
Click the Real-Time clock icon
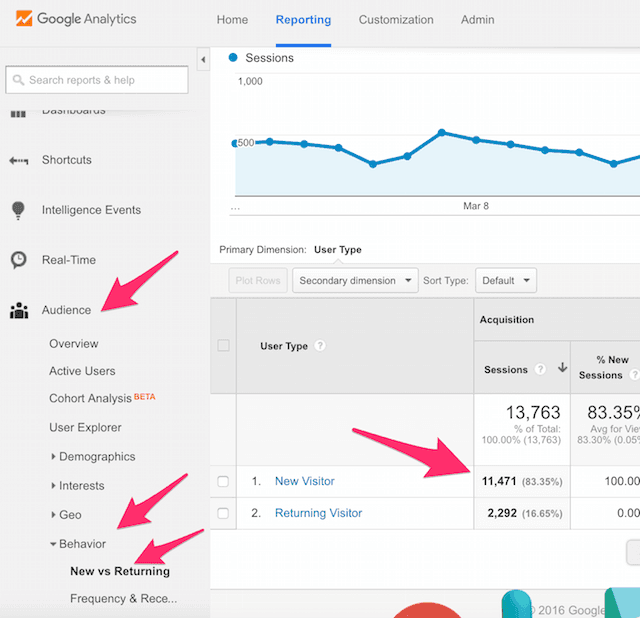coord(18,260)
